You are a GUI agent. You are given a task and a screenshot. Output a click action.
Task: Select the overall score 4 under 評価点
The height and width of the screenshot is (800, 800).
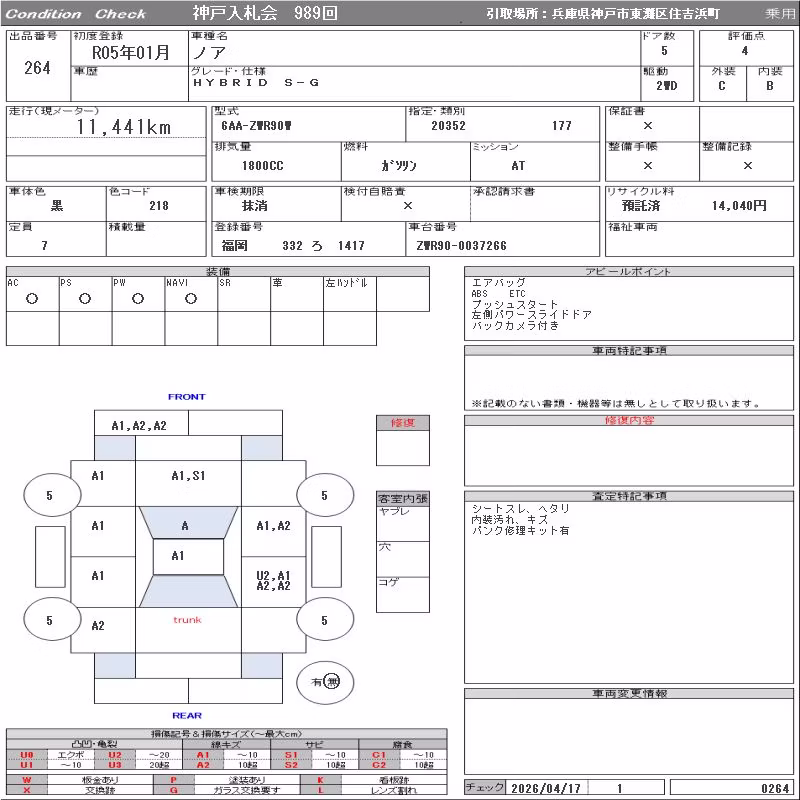(x=745, y=51)
